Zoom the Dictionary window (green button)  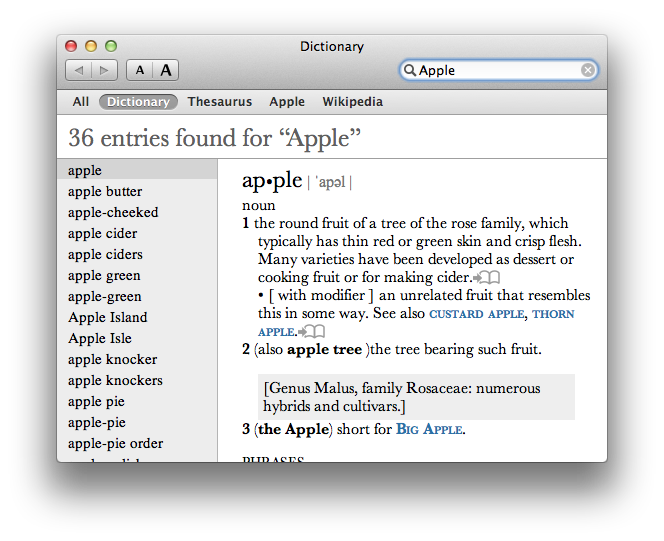point(111,46)
